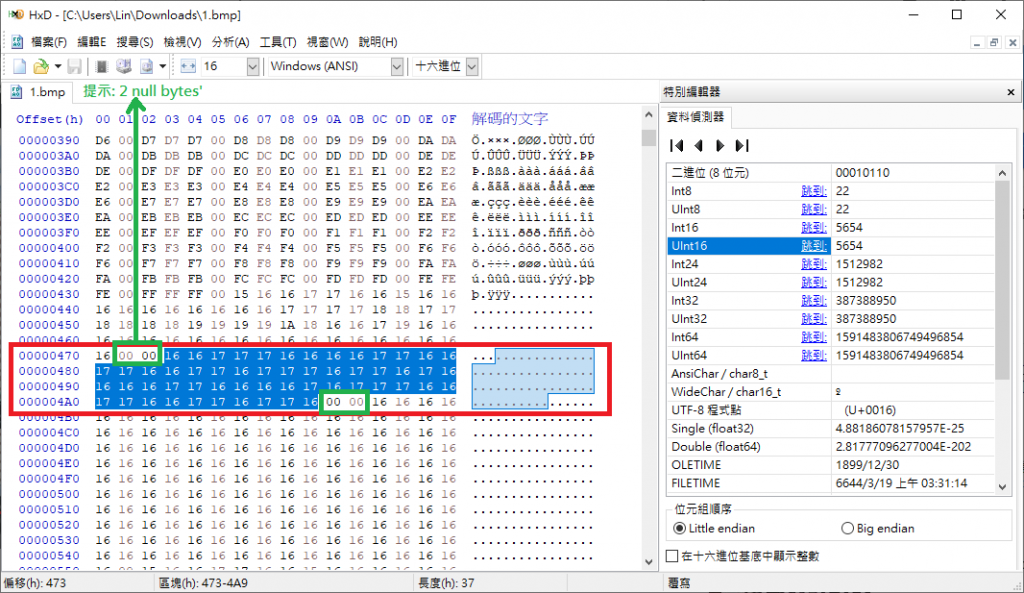Click the bytes-per-row width icon
Screen dimensions: 1024x593
point(188,66)
